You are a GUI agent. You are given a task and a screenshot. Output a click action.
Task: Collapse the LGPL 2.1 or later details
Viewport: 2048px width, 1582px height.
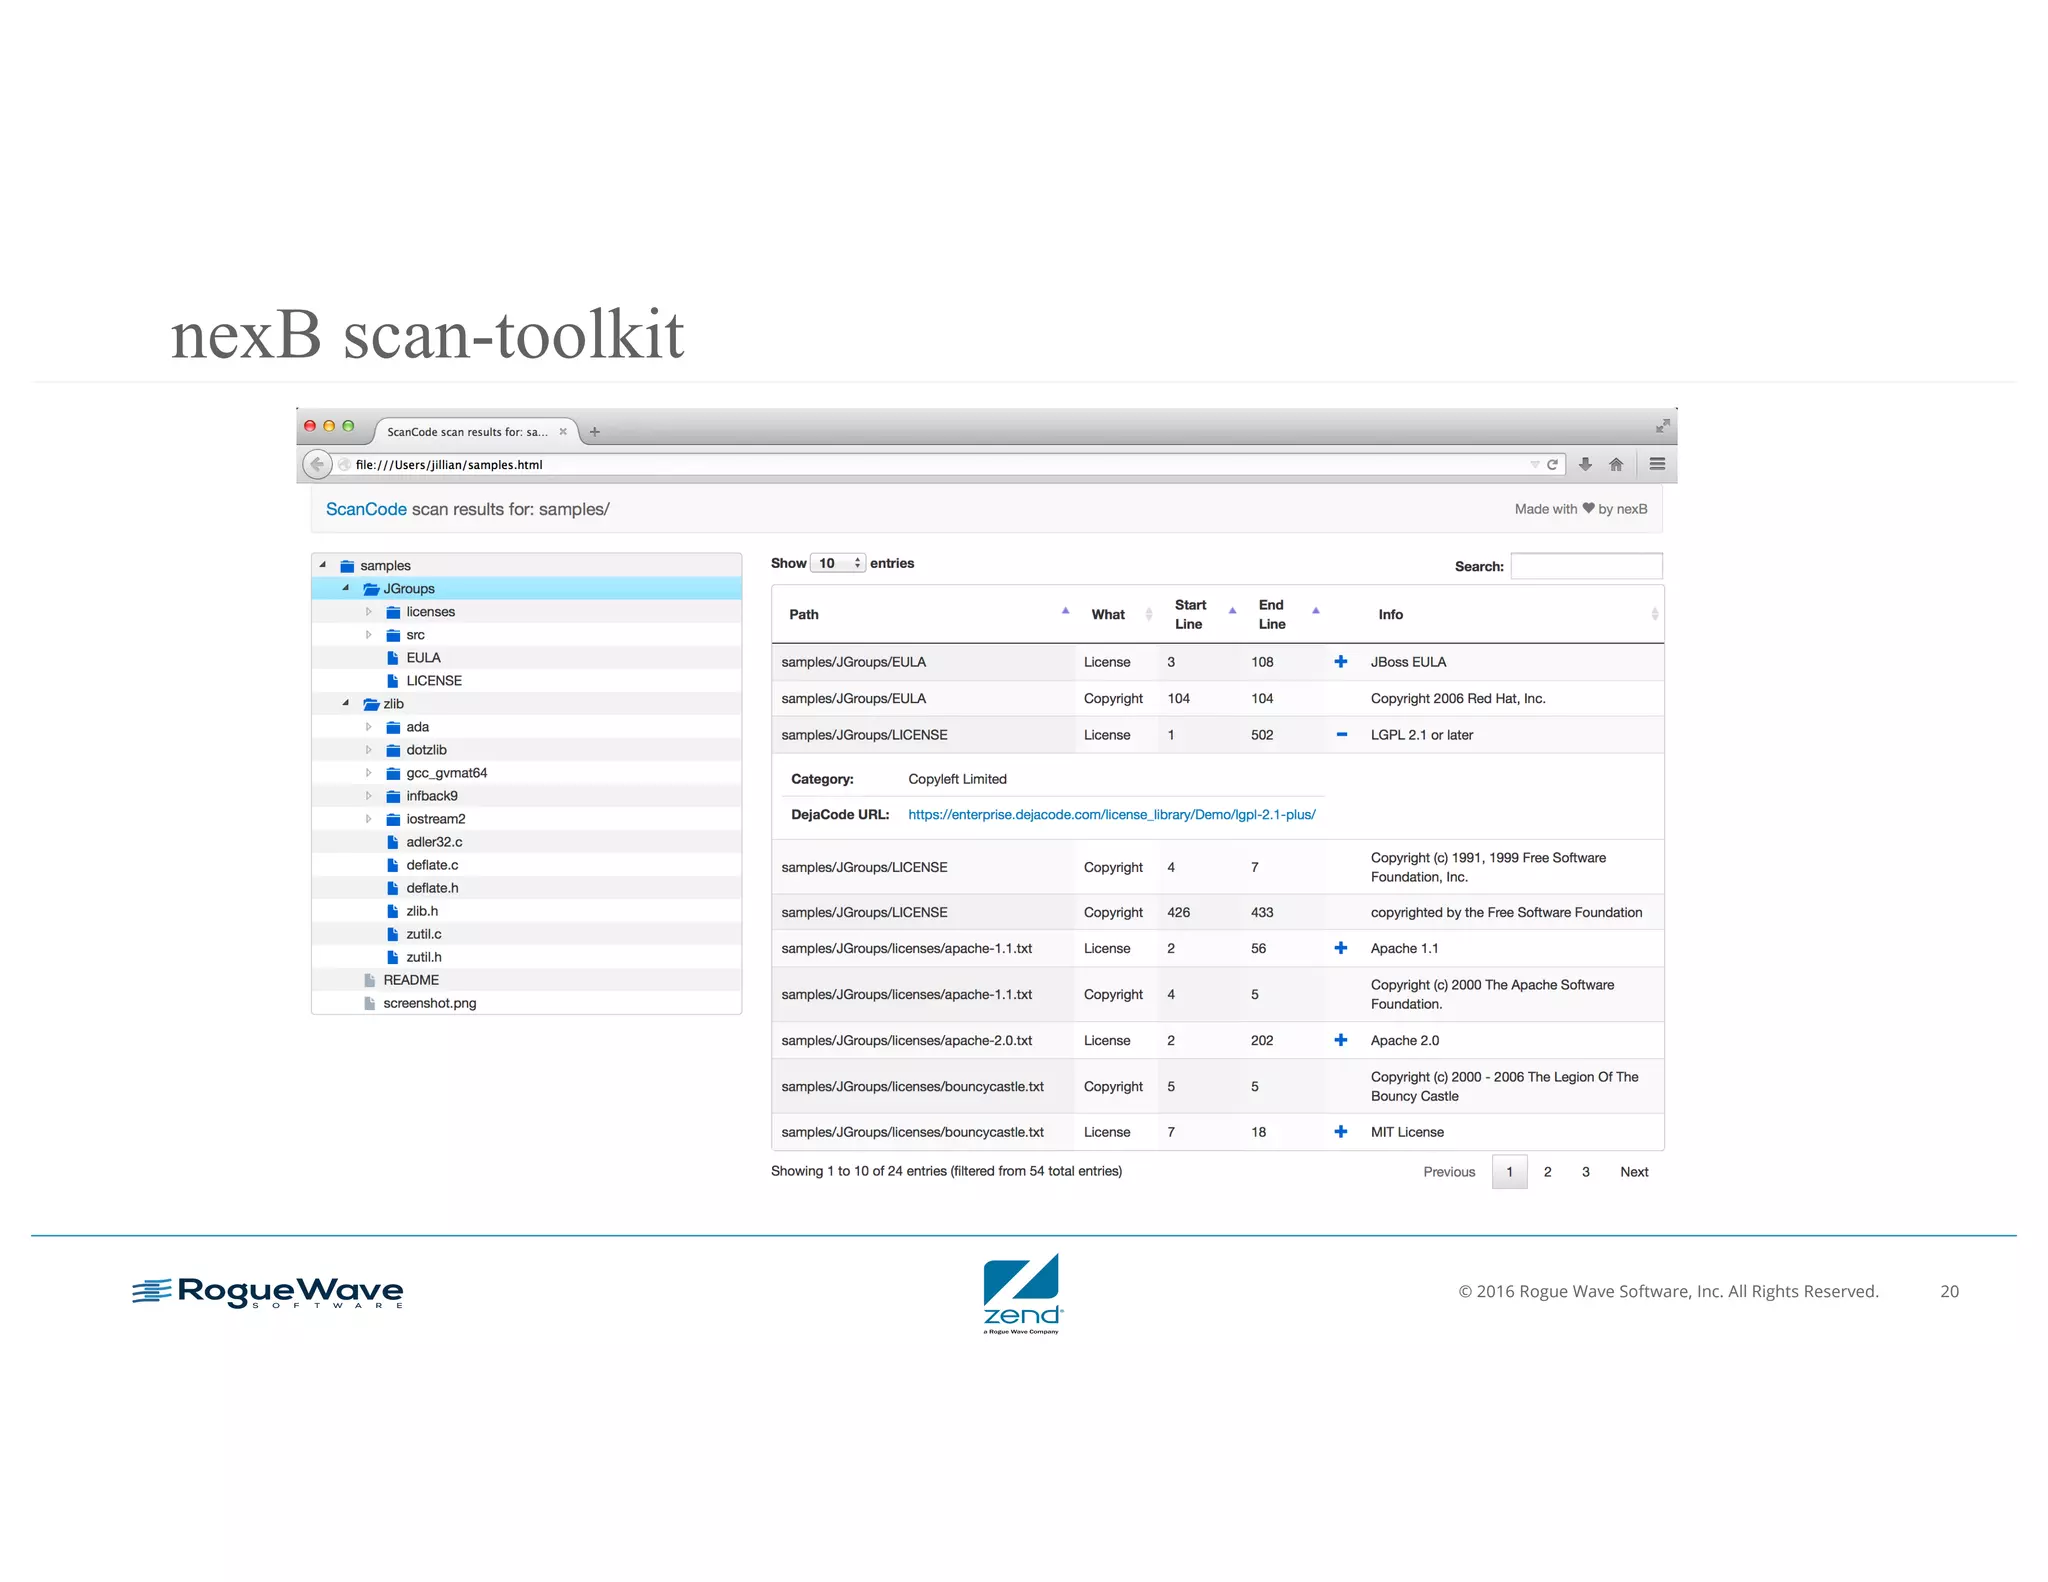pyautogui.click(x=1341, y=735)
